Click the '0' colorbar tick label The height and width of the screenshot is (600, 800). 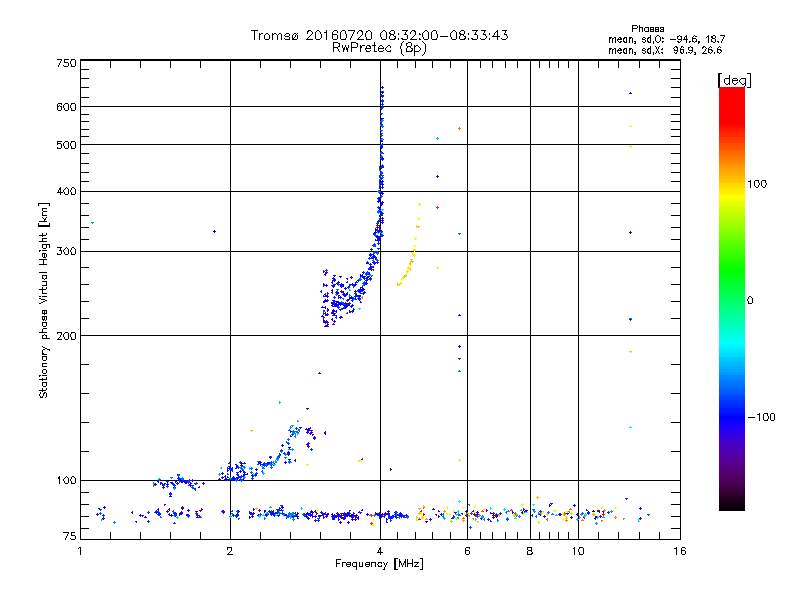(750, 301)
